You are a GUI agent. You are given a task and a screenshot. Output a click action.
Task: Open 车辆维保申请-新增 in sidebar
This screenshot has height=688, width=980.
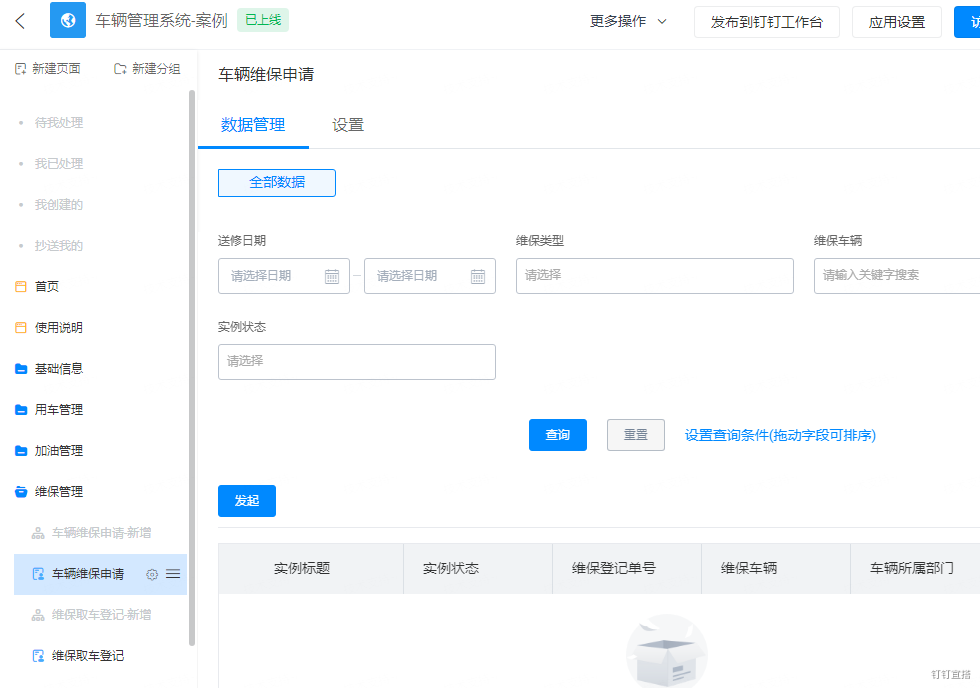click(x=101, y=533)
